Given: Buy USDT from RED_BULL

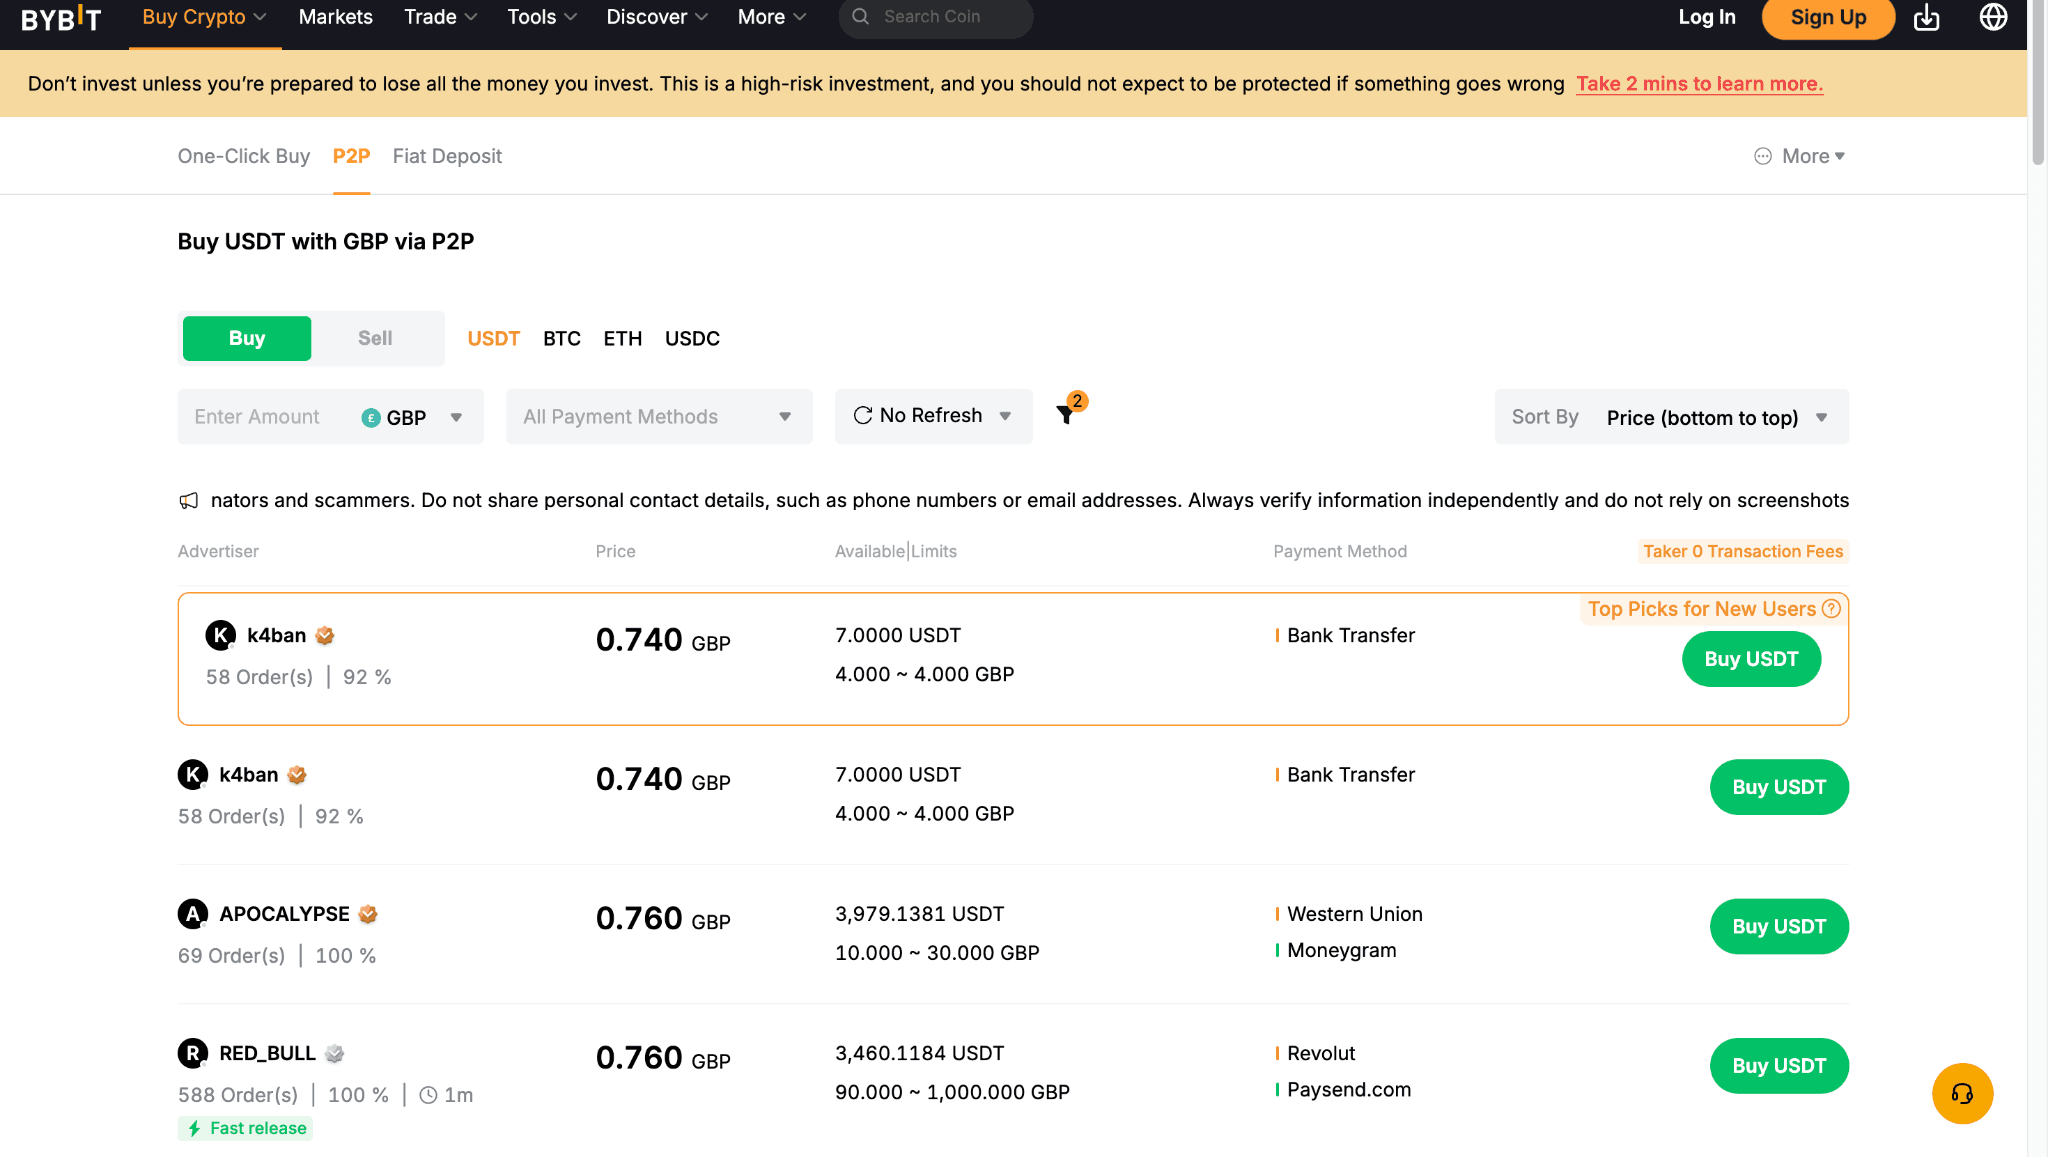Looking at the screenshot, I should coord(1779,1066).
